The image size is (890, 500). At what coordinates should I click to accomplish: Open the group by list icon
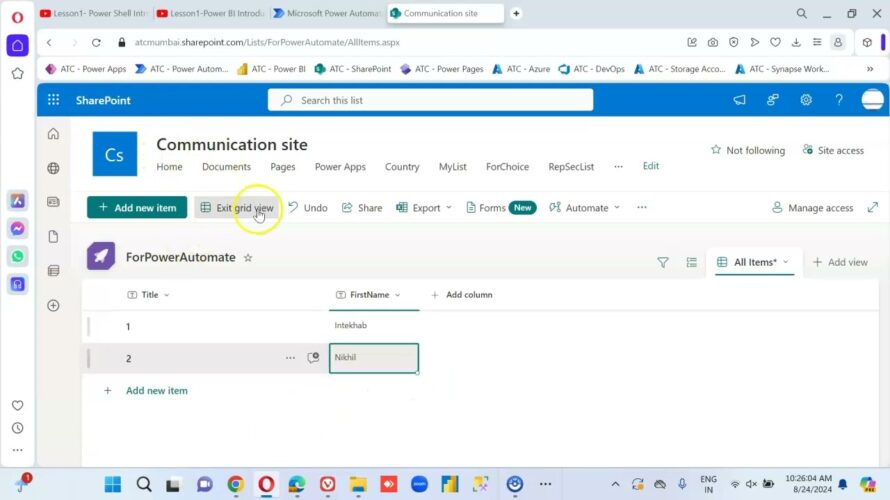pos(691,262)
